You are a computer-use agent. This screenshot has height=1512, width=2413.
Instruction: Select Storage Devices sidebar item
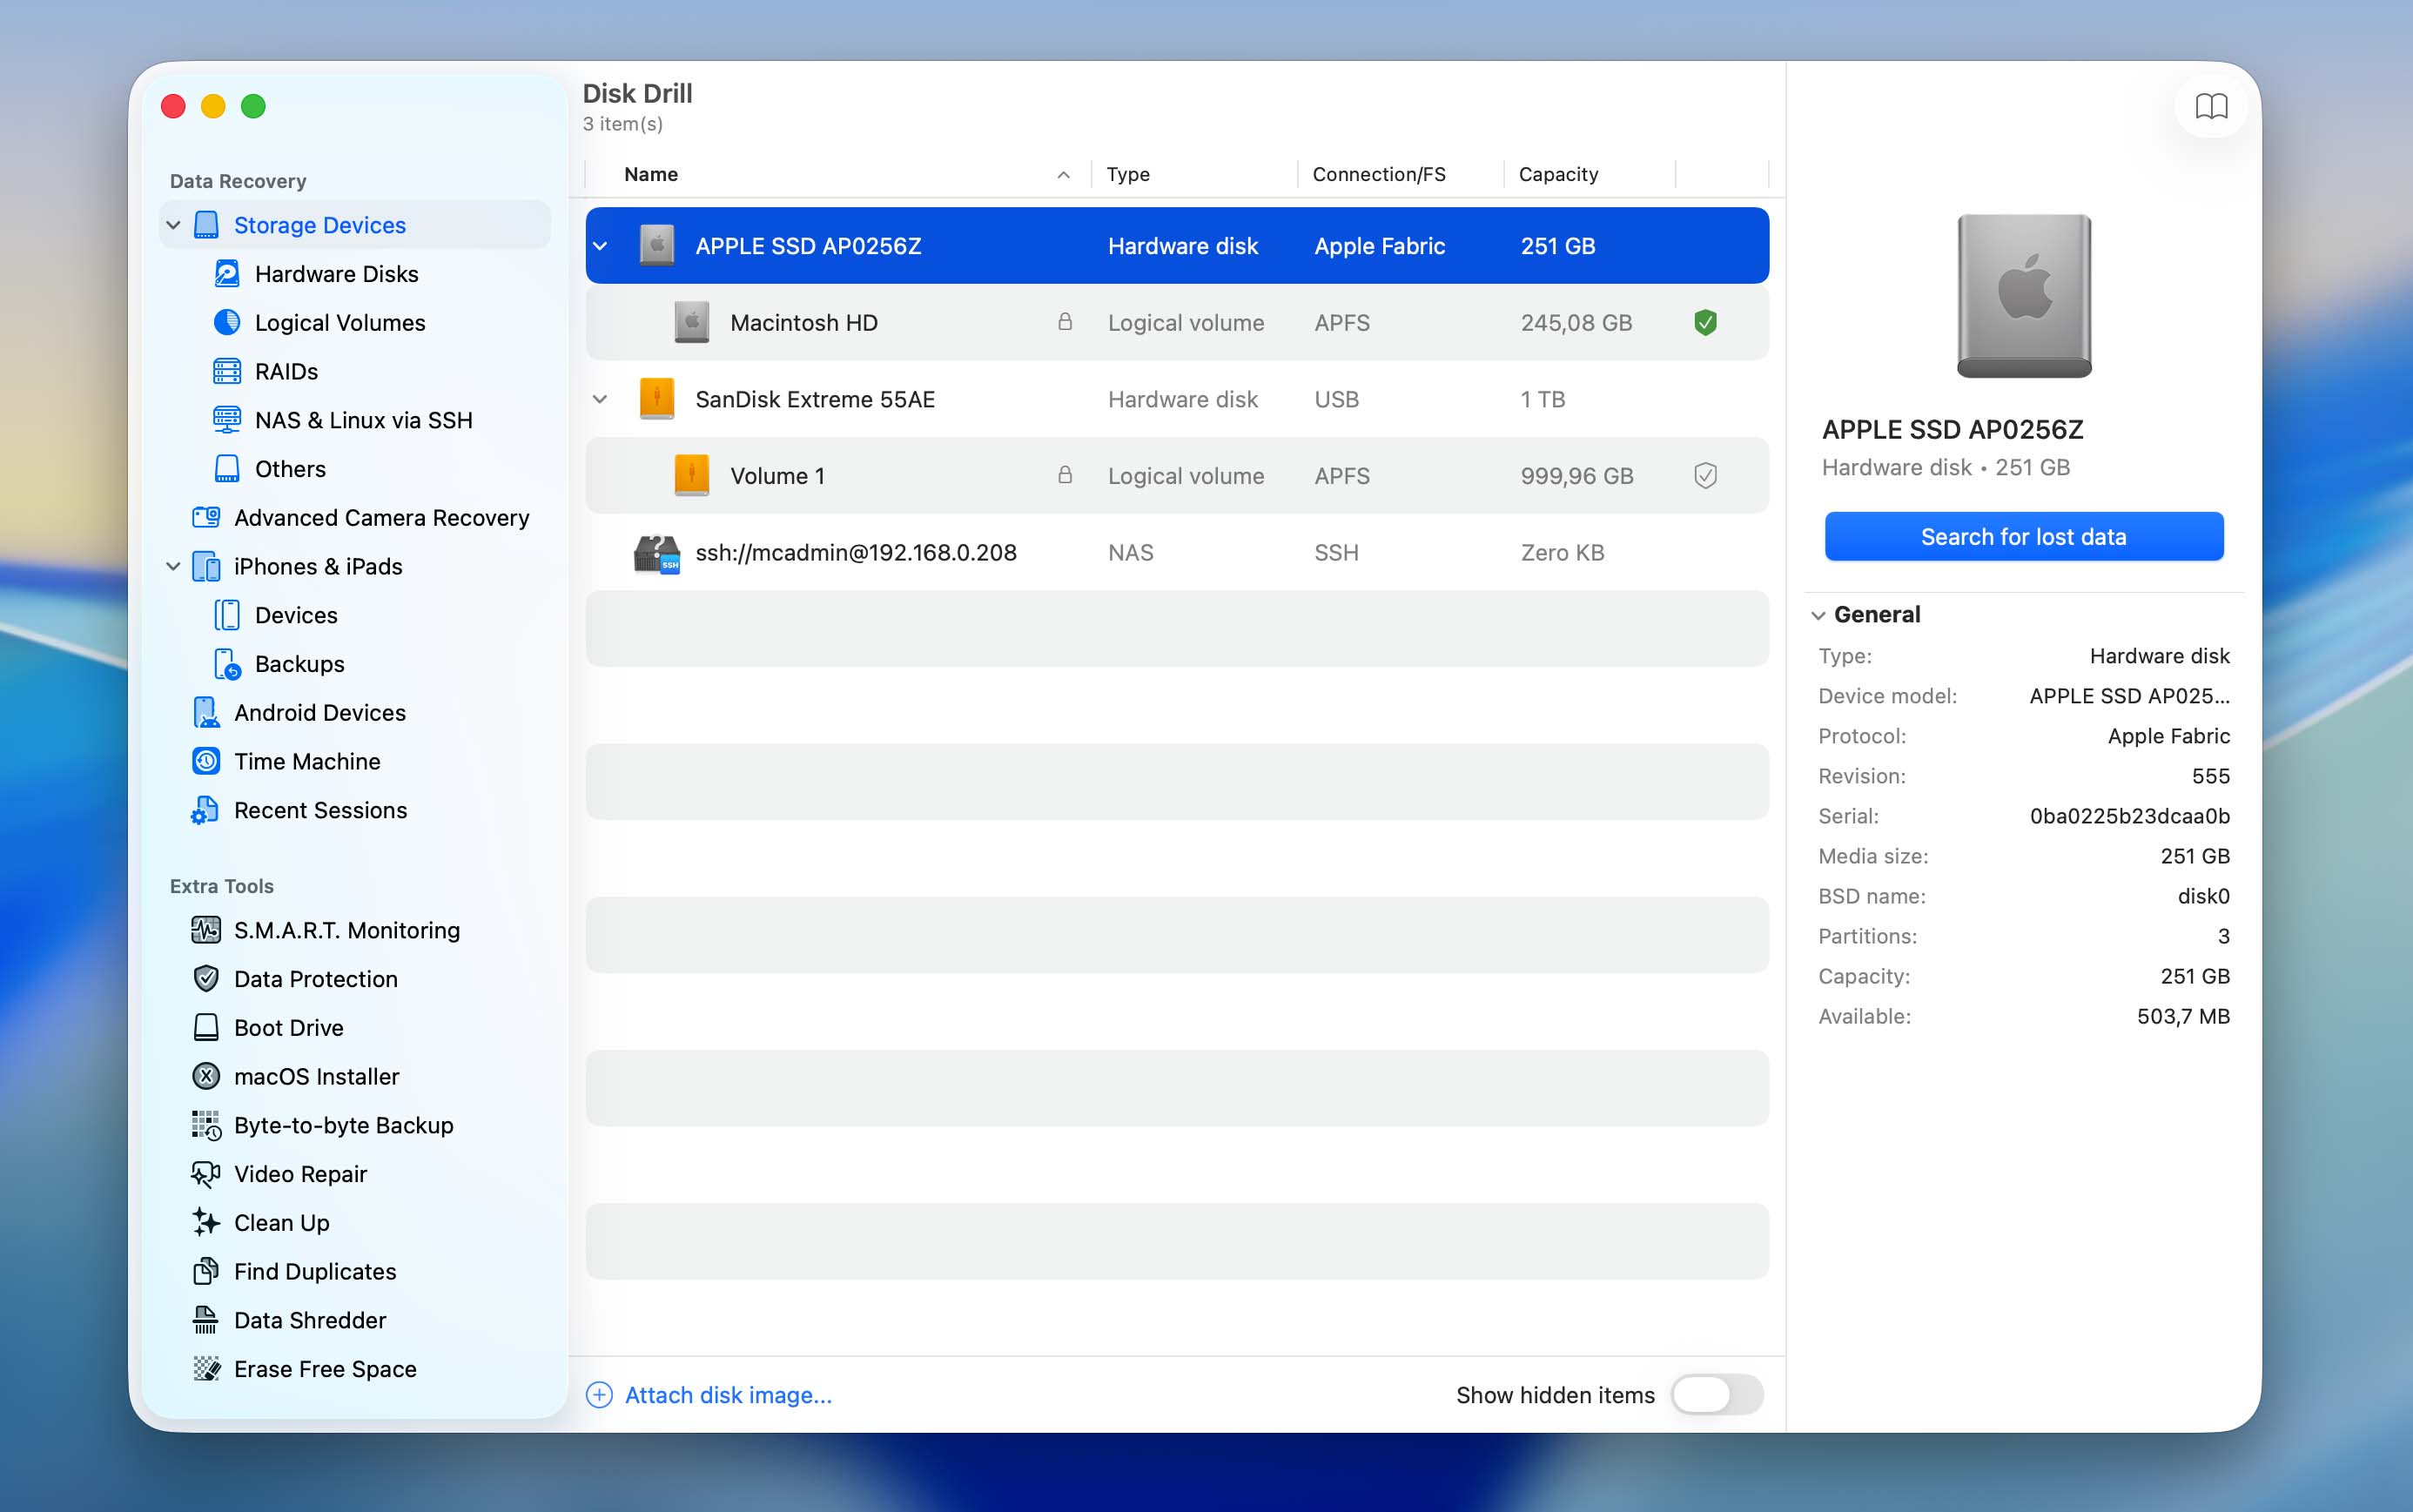[x=355, y=225]
